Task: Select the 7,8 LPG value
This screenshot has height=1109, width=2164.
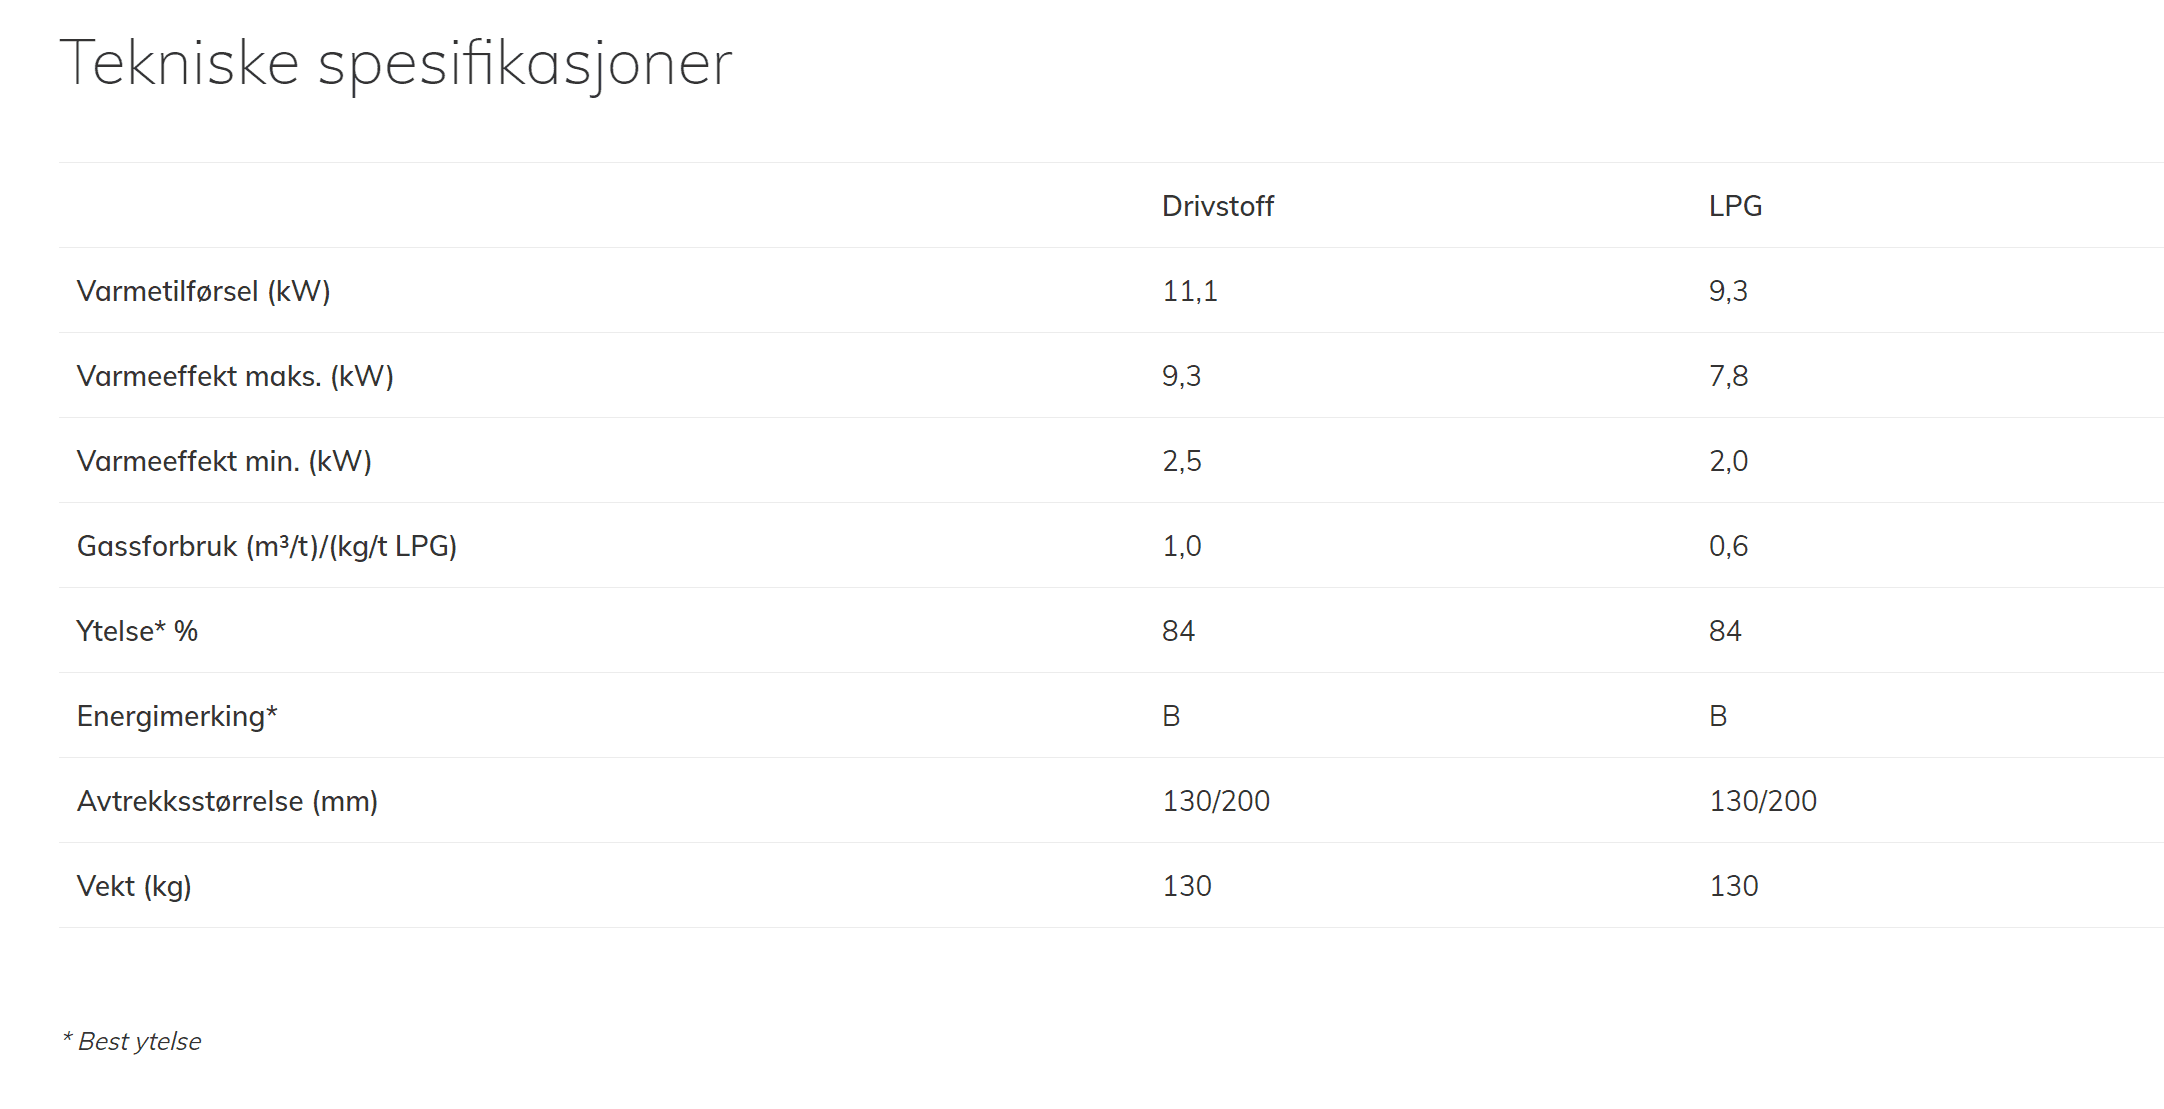Action: pos(1728,376)
